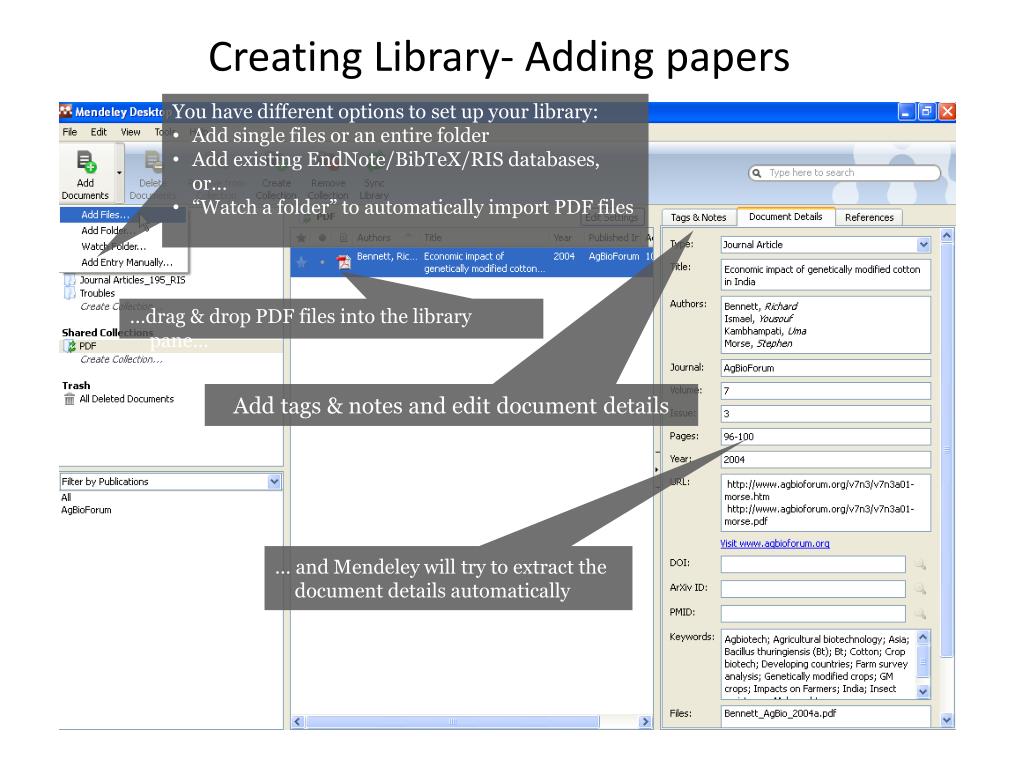Screen dimensions: 1024x768
Task: Click the Pages field 96-100
Action: pyautogui.click(x=825, y=437)
